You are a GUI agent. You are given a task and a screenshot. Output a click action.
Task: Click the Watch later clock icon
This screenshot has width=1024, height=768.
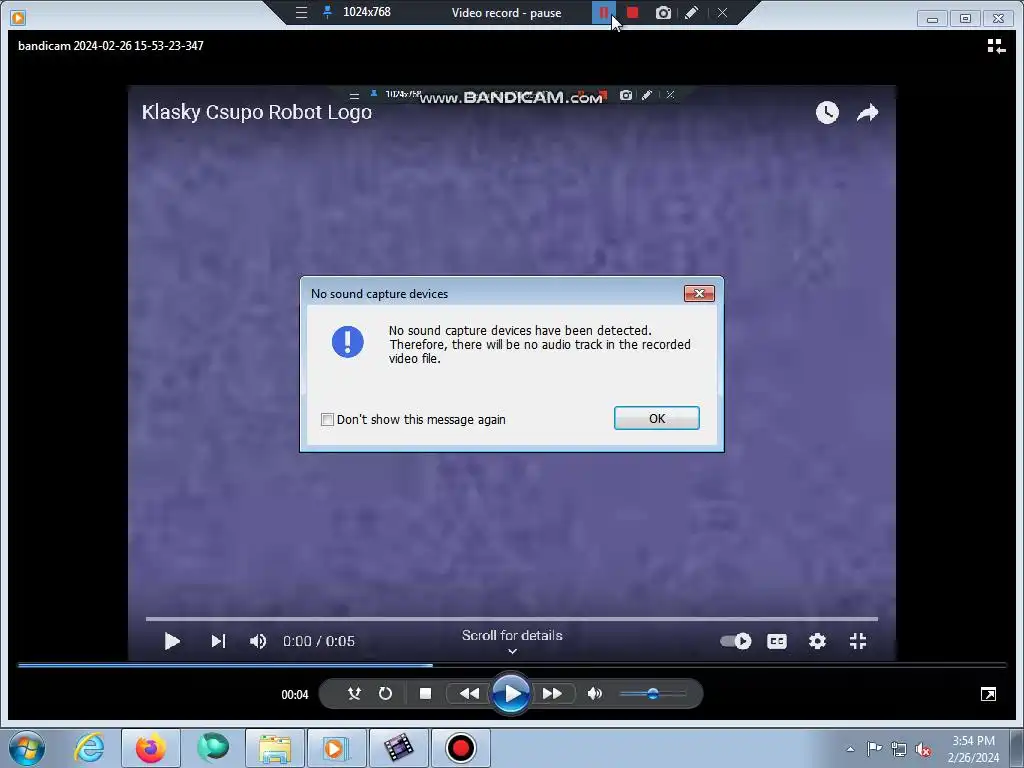click(x=827, y=112)
